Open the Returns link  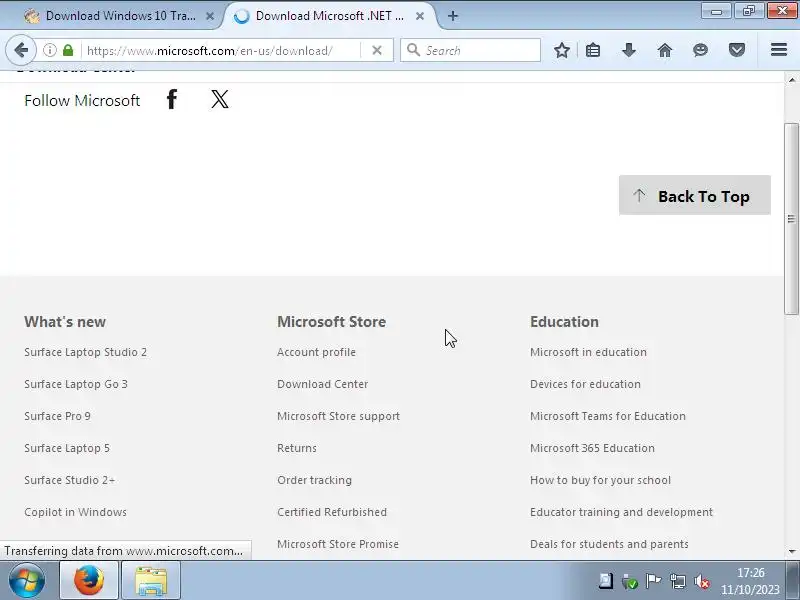click(296, 448)
